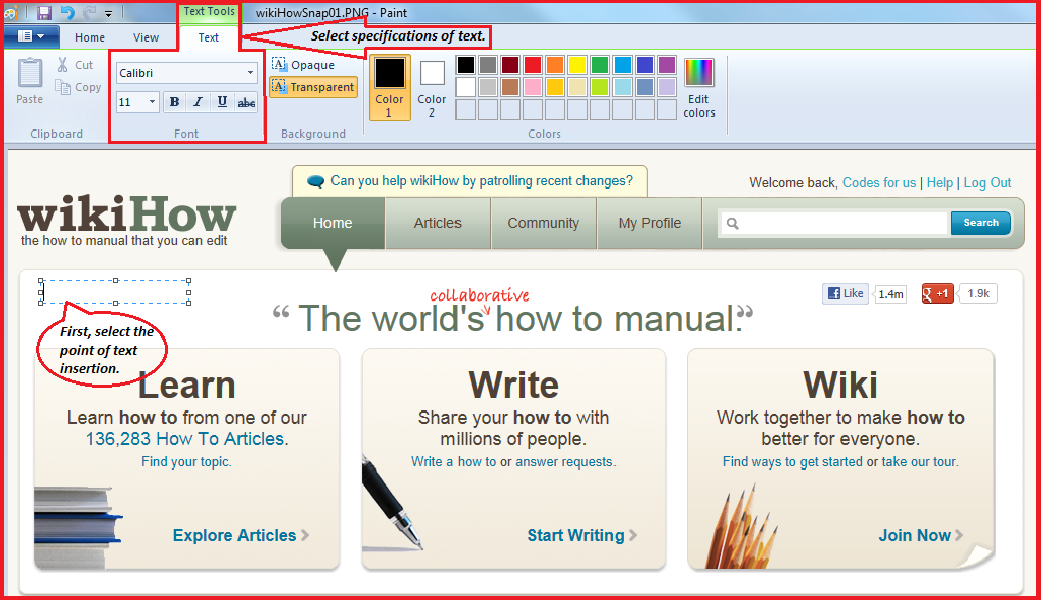Pick the purple color swatch
The image size is (1041, 600).
tap(667, 64)
